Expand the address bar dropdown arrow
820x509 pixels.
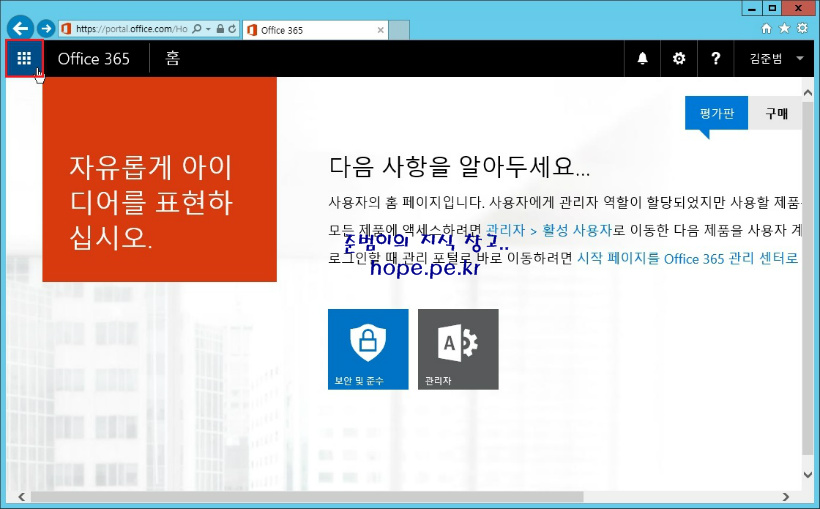pyautogui.click(x=208, y=29)
